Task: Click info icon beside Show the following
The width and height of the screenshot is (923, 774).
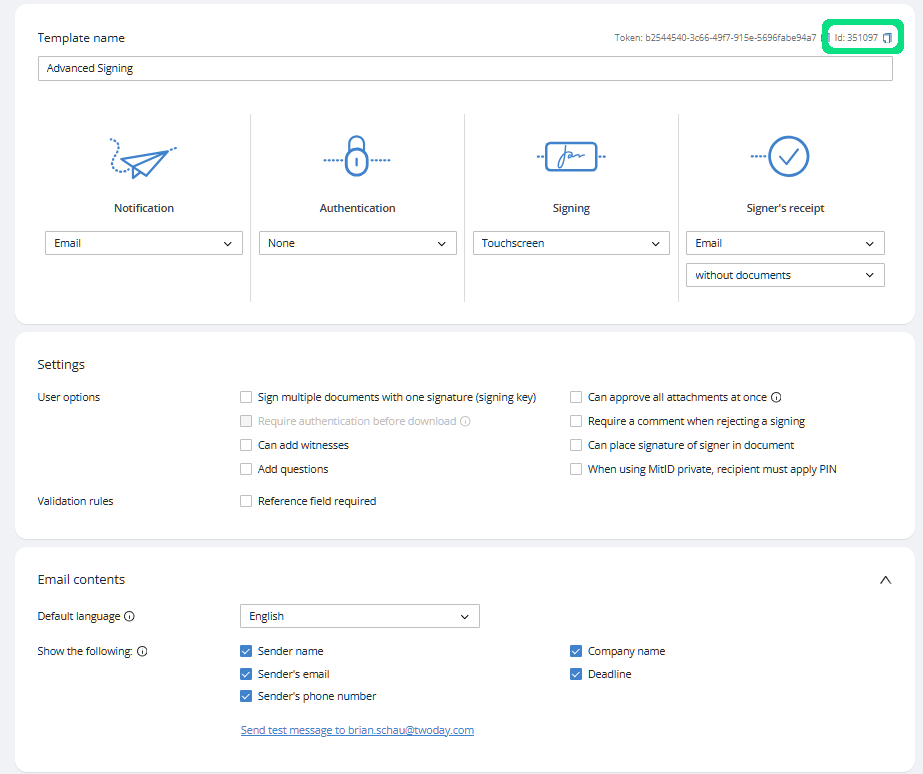Action: click(142, 652)
